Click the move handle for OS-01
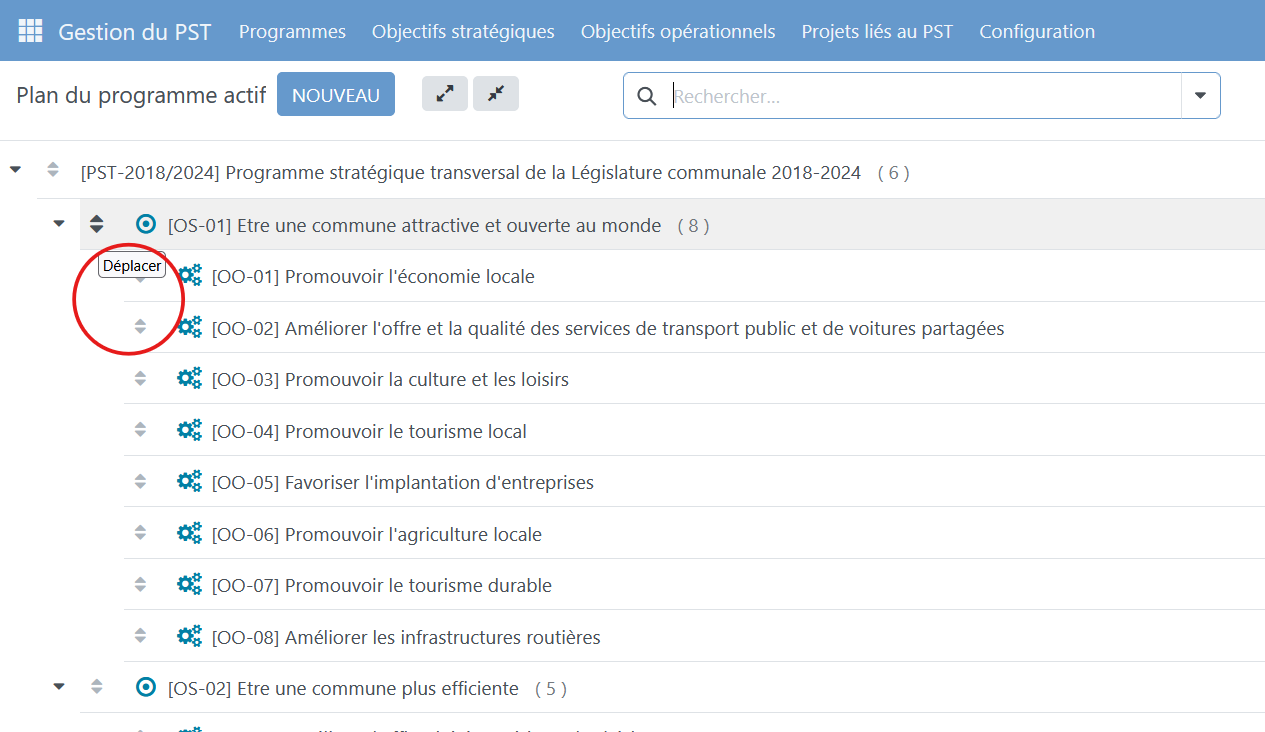1265x732 pixels. (x=97, y=225)
